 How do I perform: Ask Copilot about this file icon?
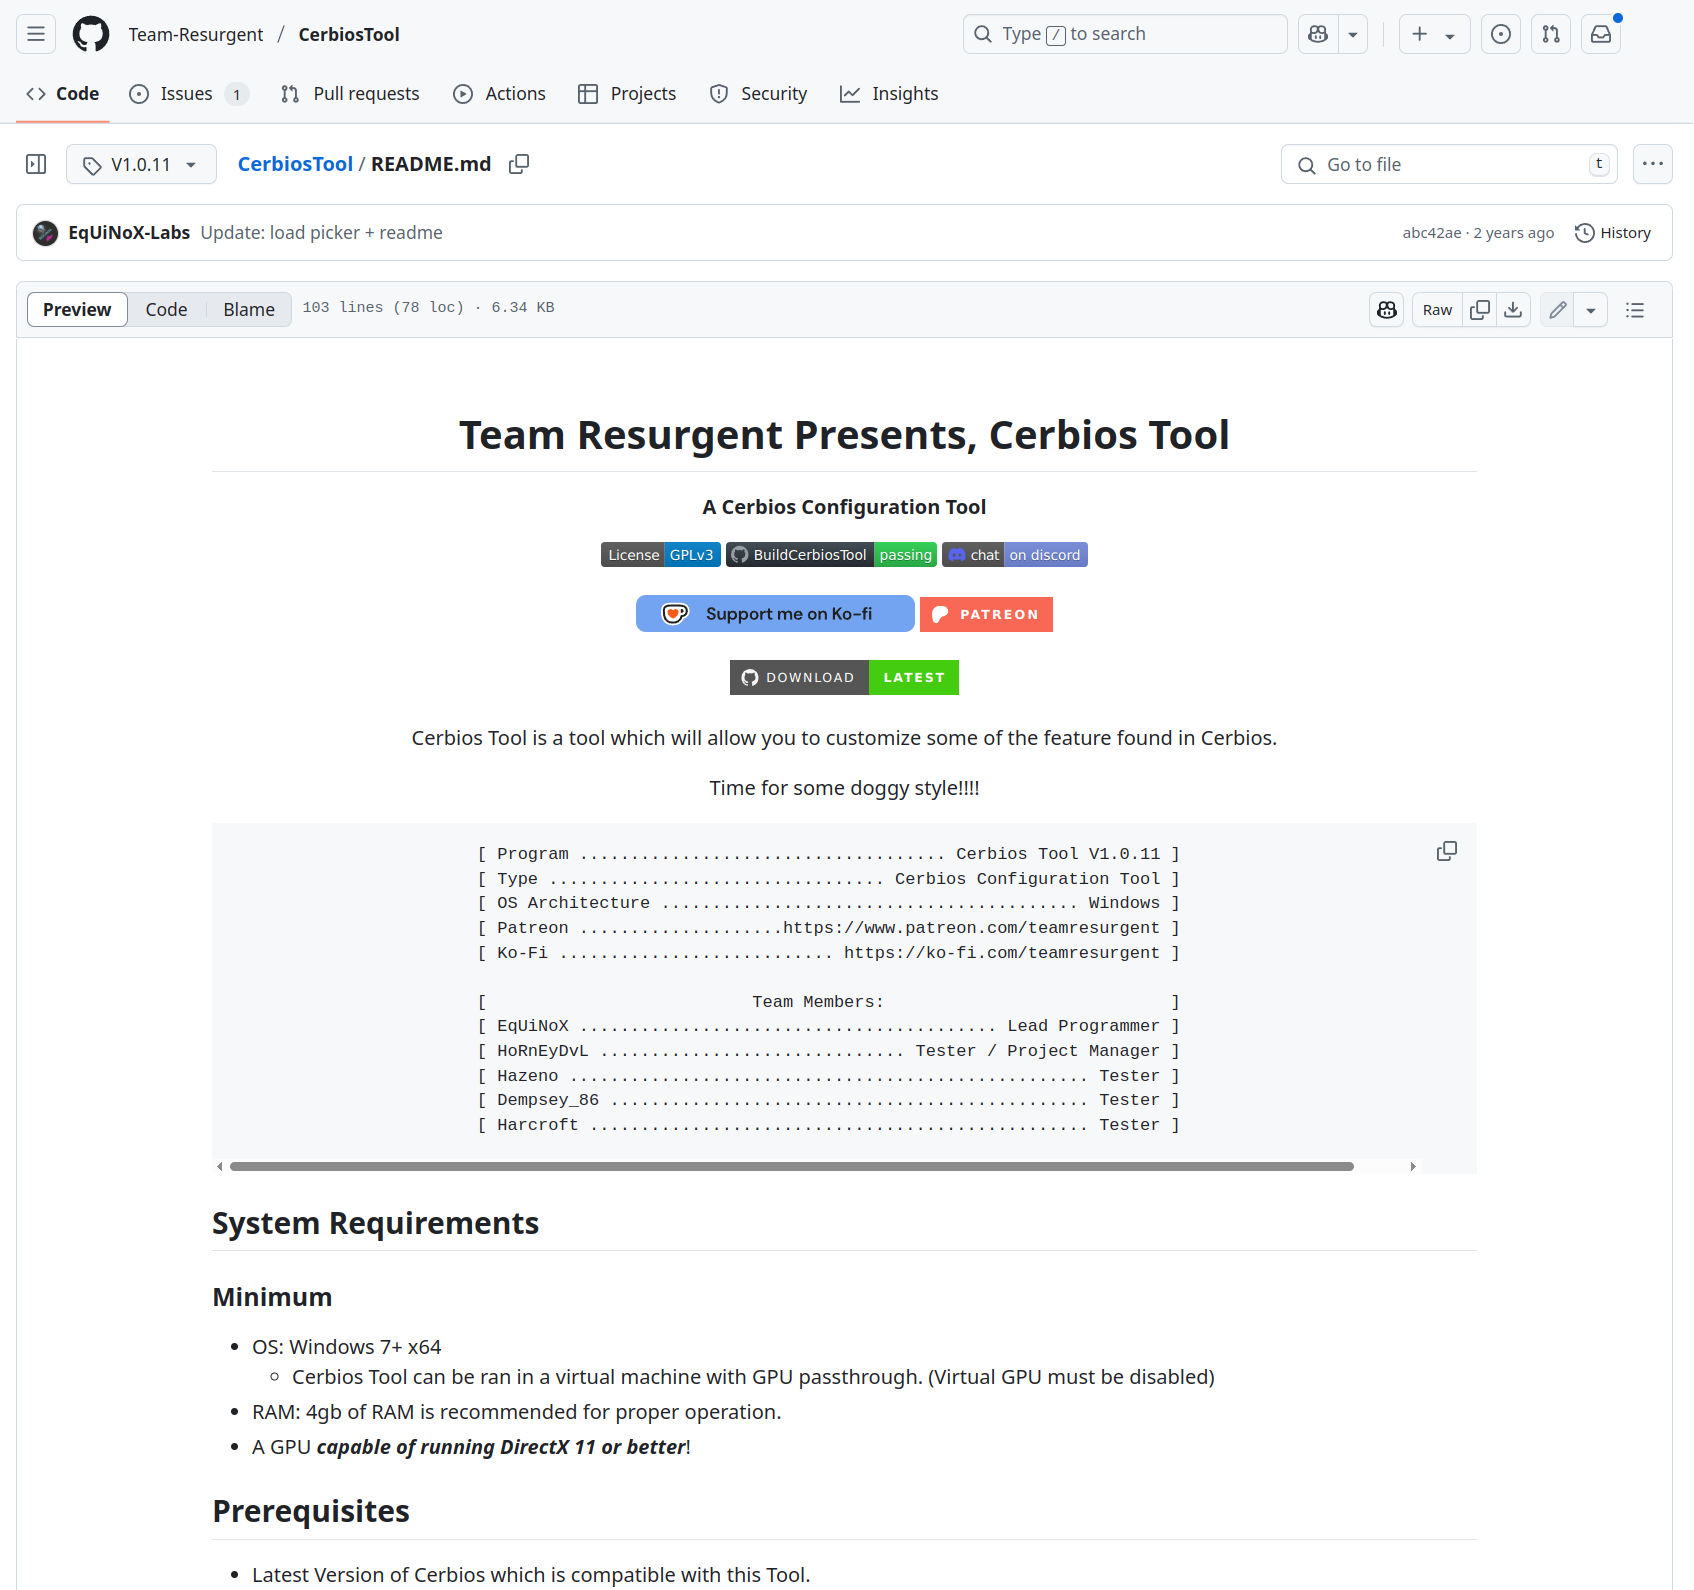1387,310
